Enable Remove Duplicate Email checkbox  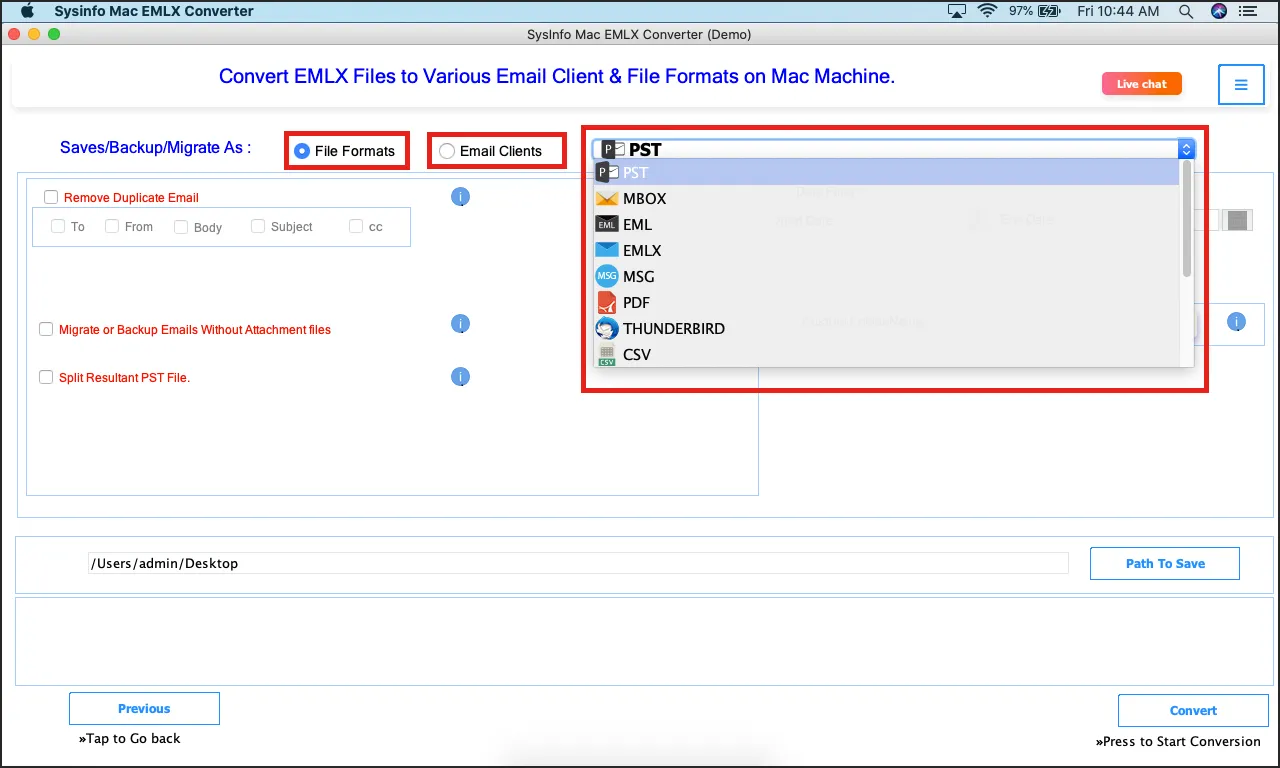[51, 197]
